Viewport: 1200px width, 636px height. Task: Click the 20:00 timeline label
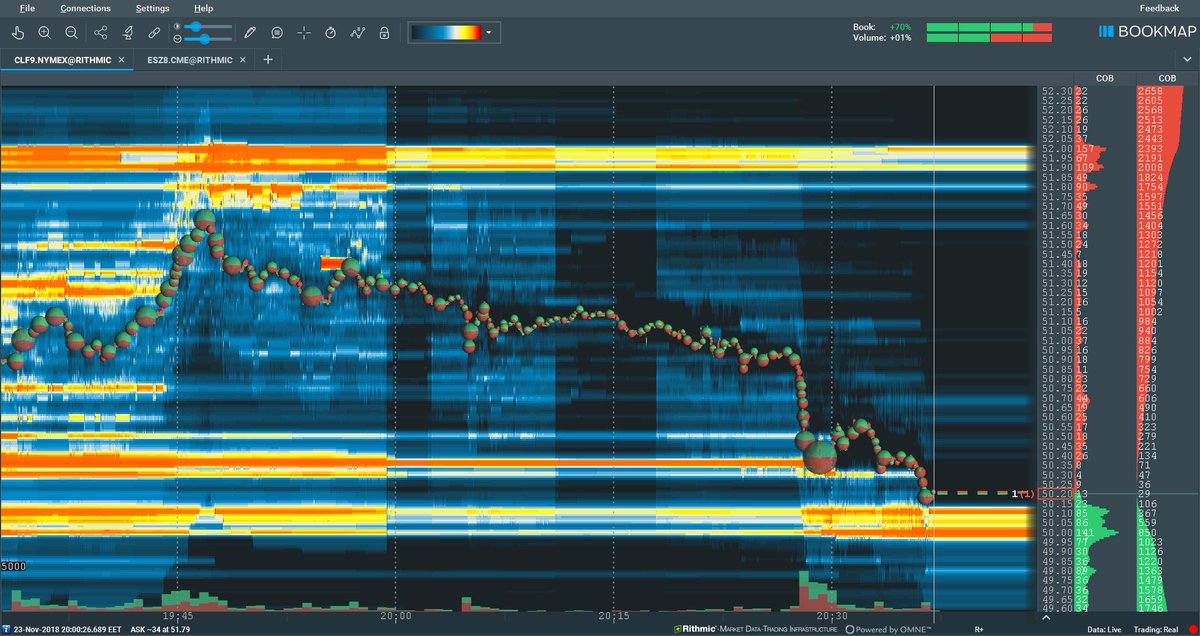[395, 616]
